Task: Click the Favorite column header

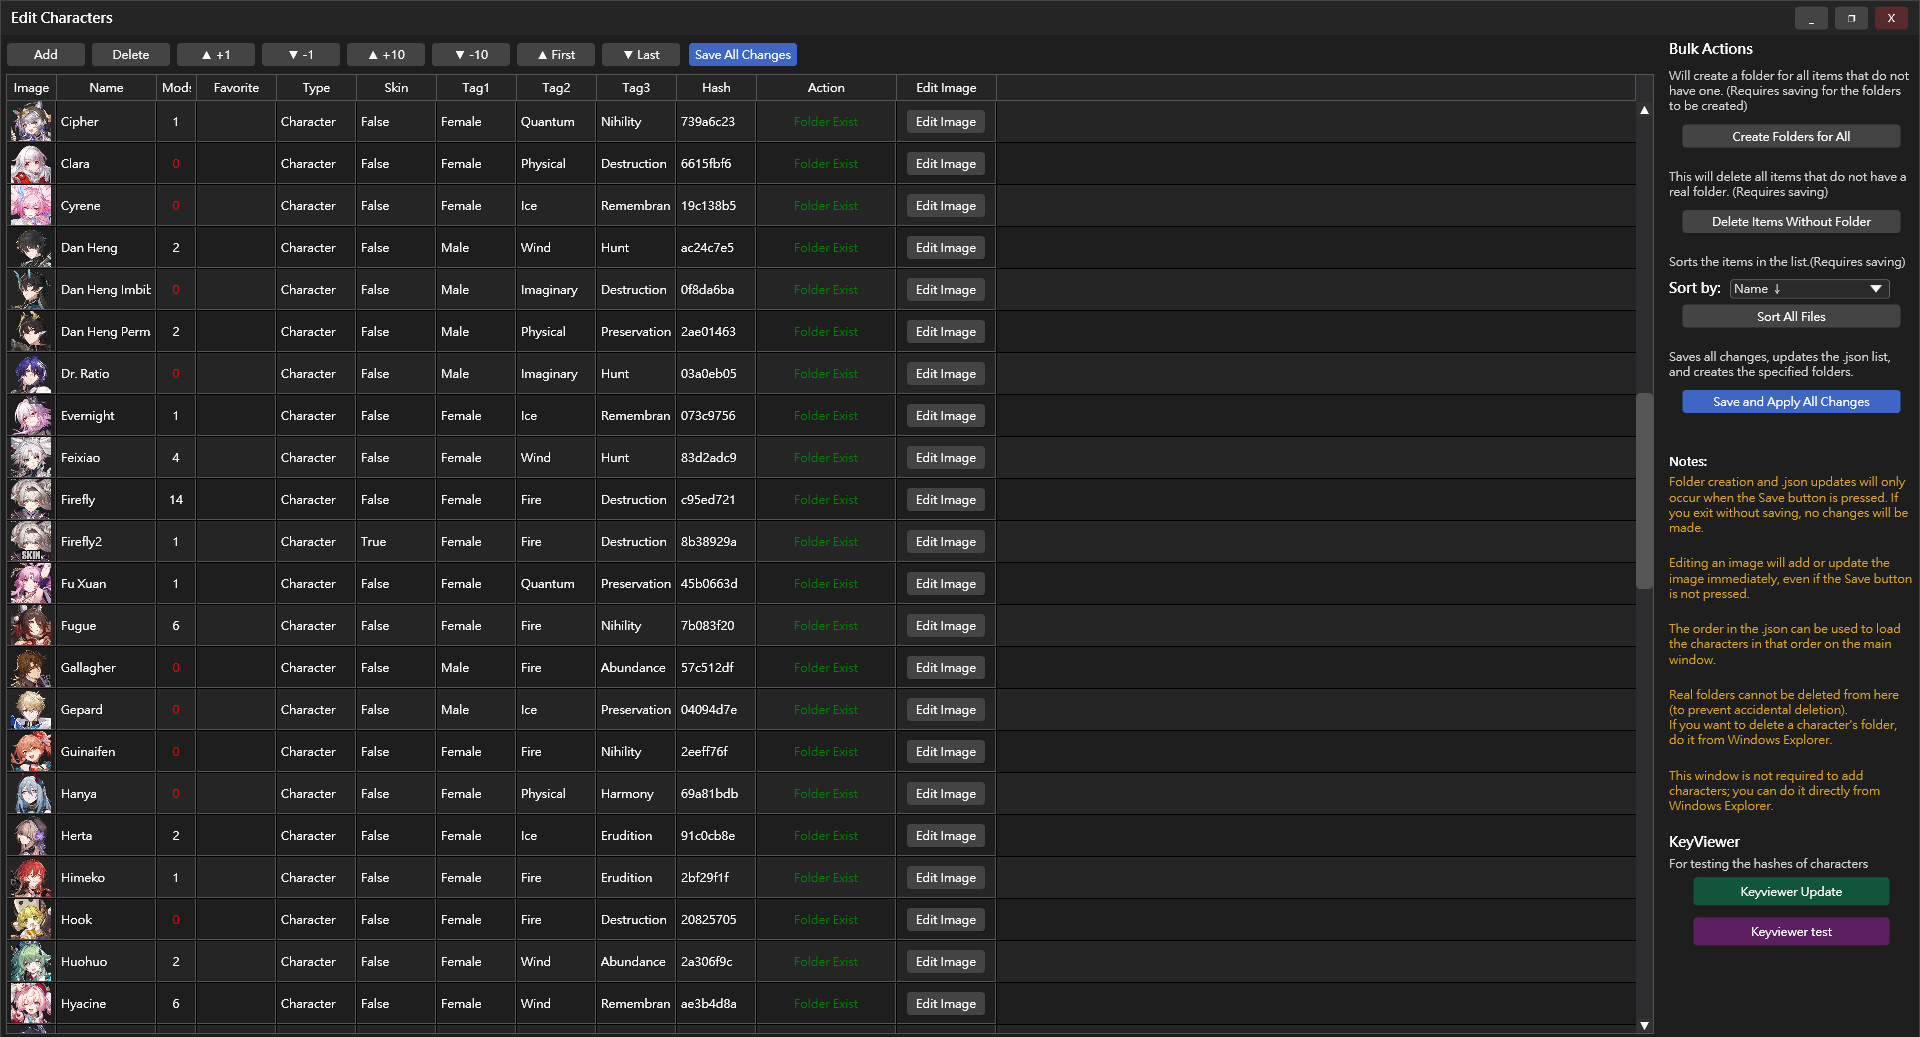Action: 236,88
